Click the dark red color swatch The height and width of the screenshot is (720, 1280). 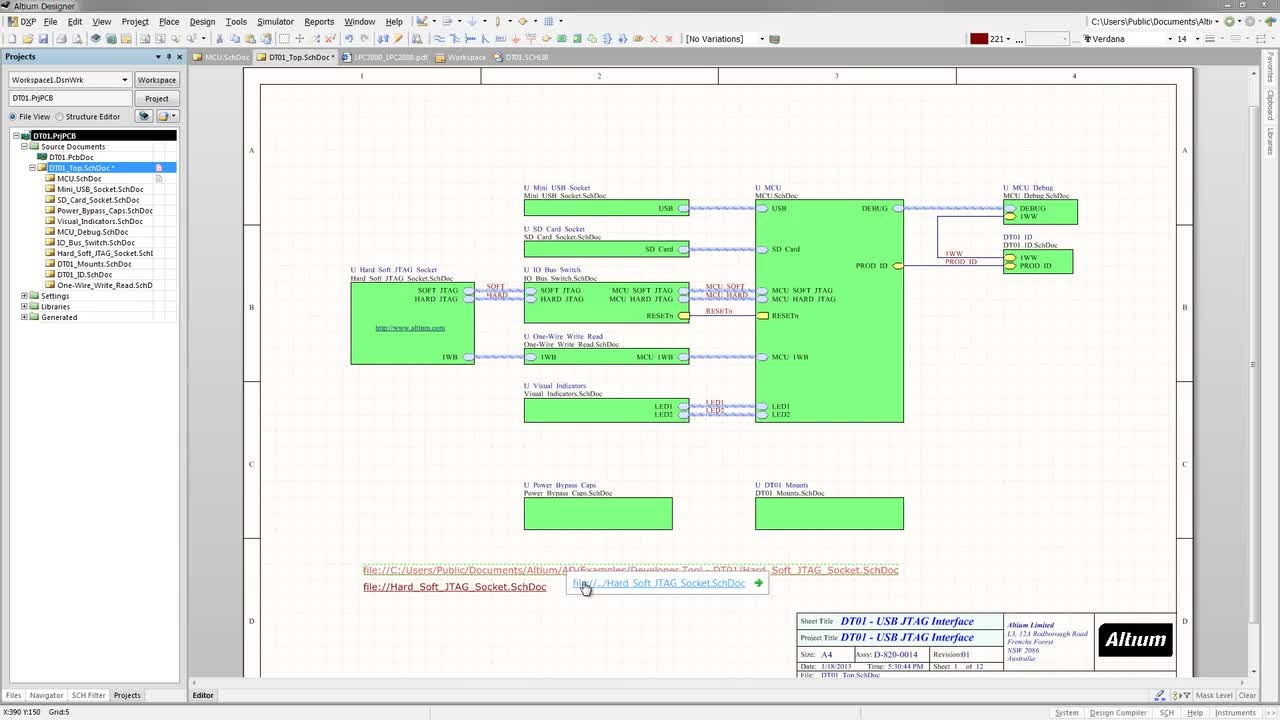pyautogui.click(x=979, y=39)
